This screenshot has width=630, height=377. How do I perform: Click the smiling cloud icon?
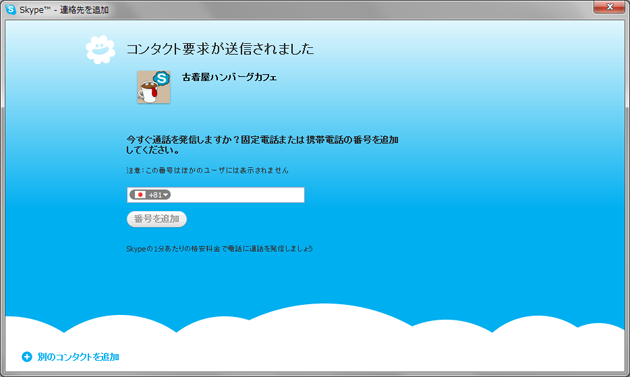tap(100, 49)
